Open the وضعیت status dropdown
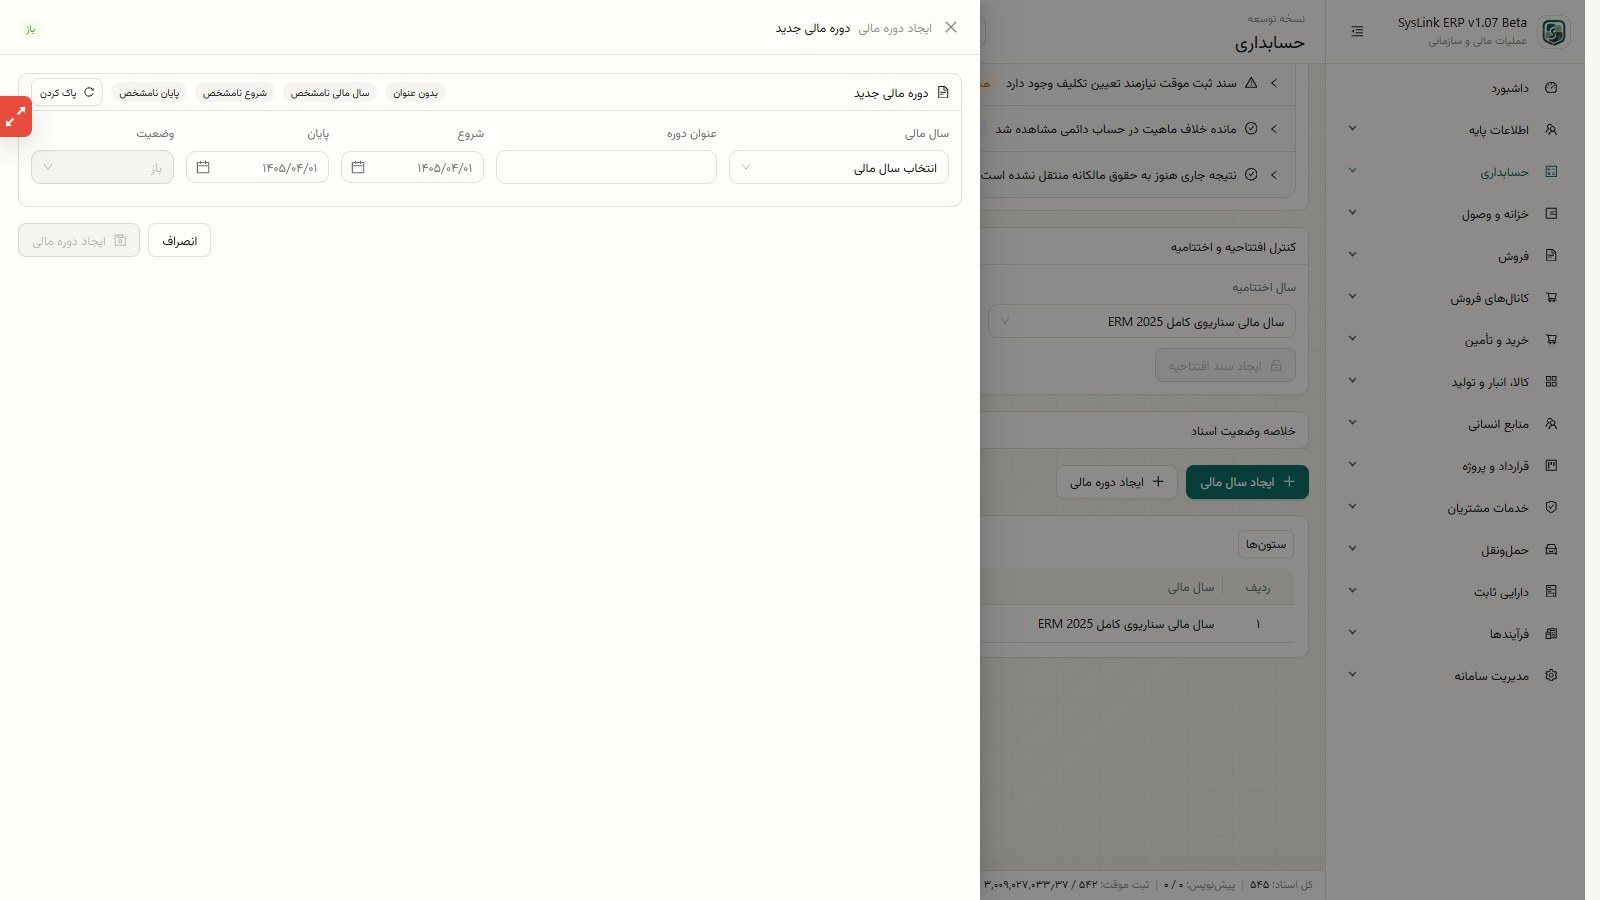 click(x=102, y=167)
